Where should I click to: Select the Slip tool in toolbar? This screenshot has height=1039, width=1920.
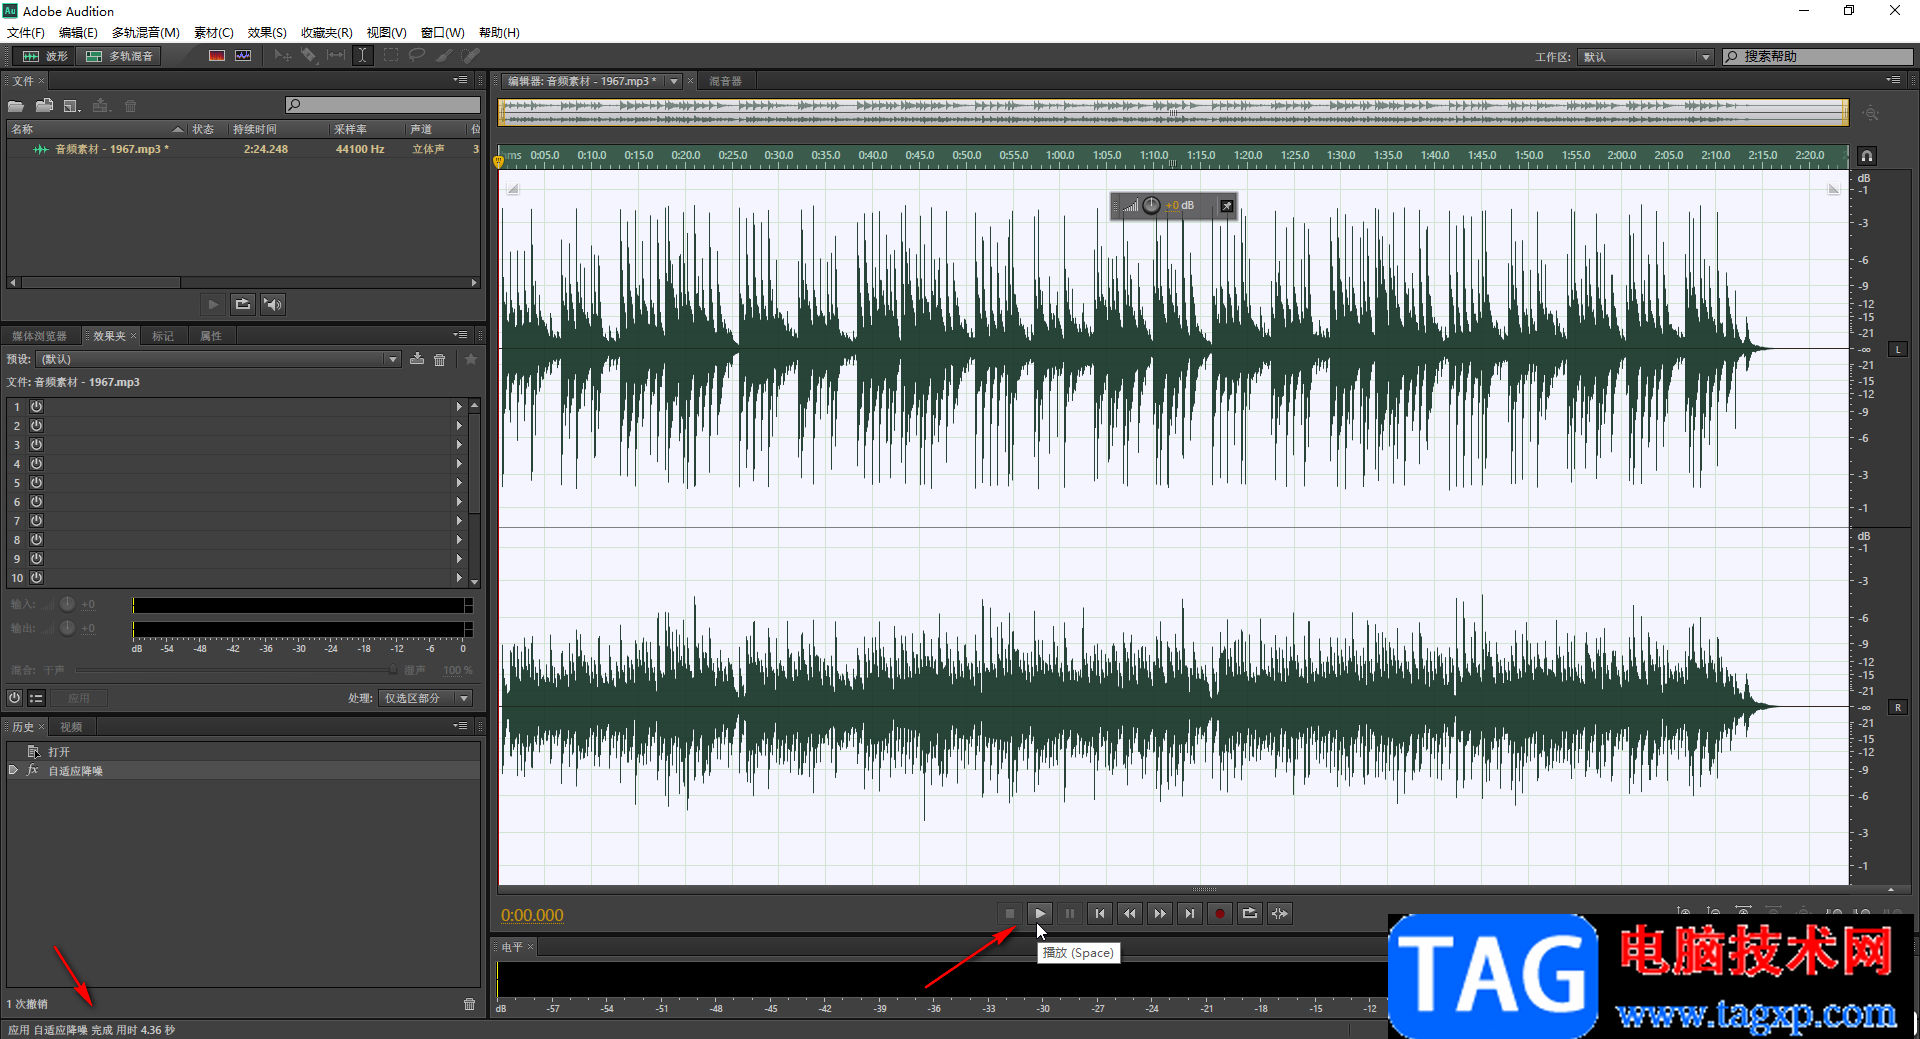click(336, 56)
